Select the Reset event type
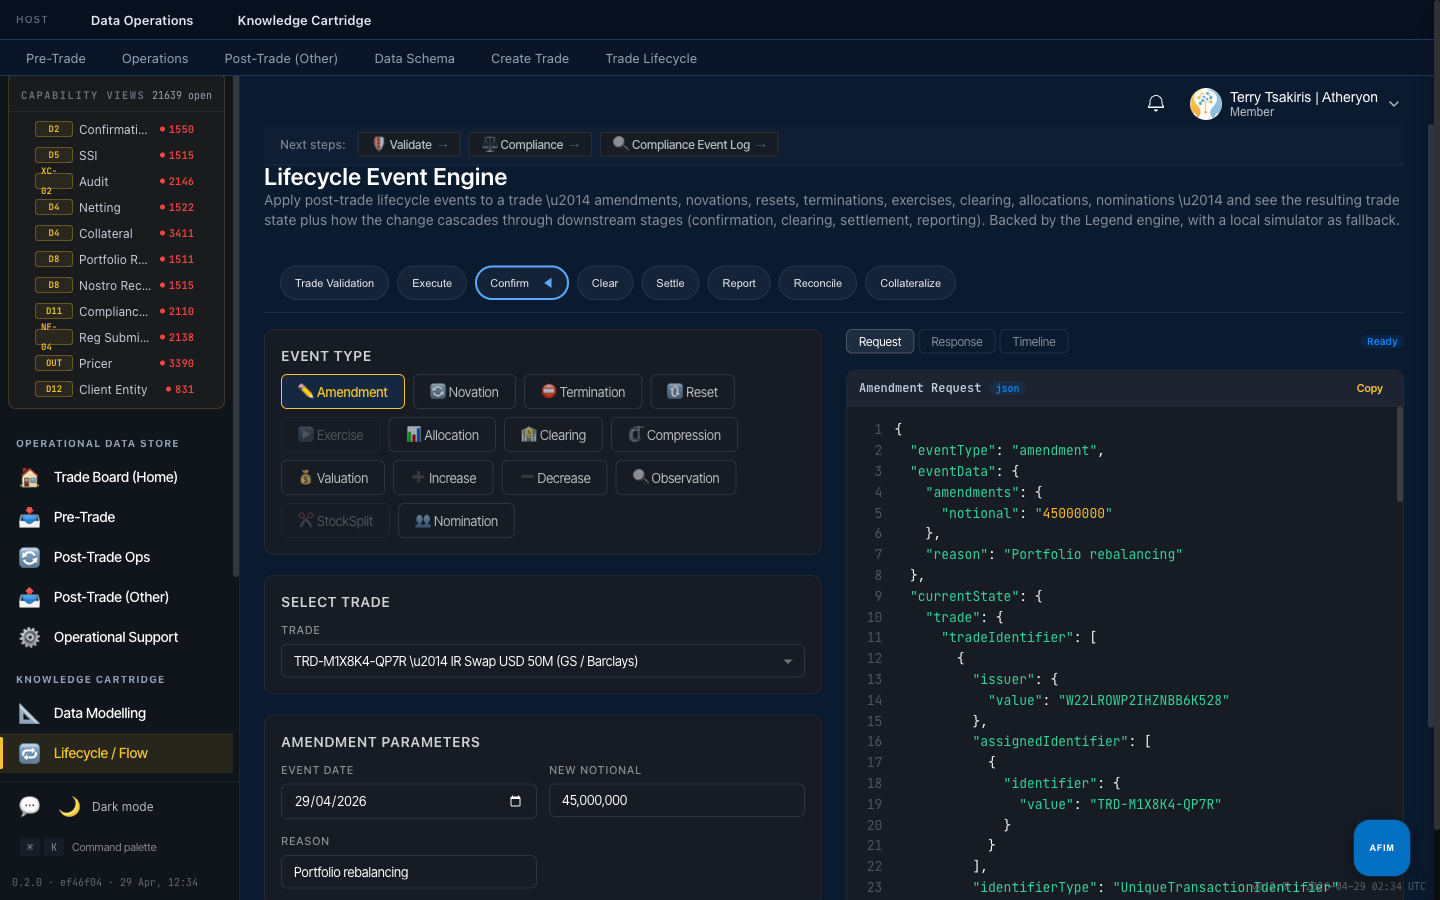 click(692, 392)
